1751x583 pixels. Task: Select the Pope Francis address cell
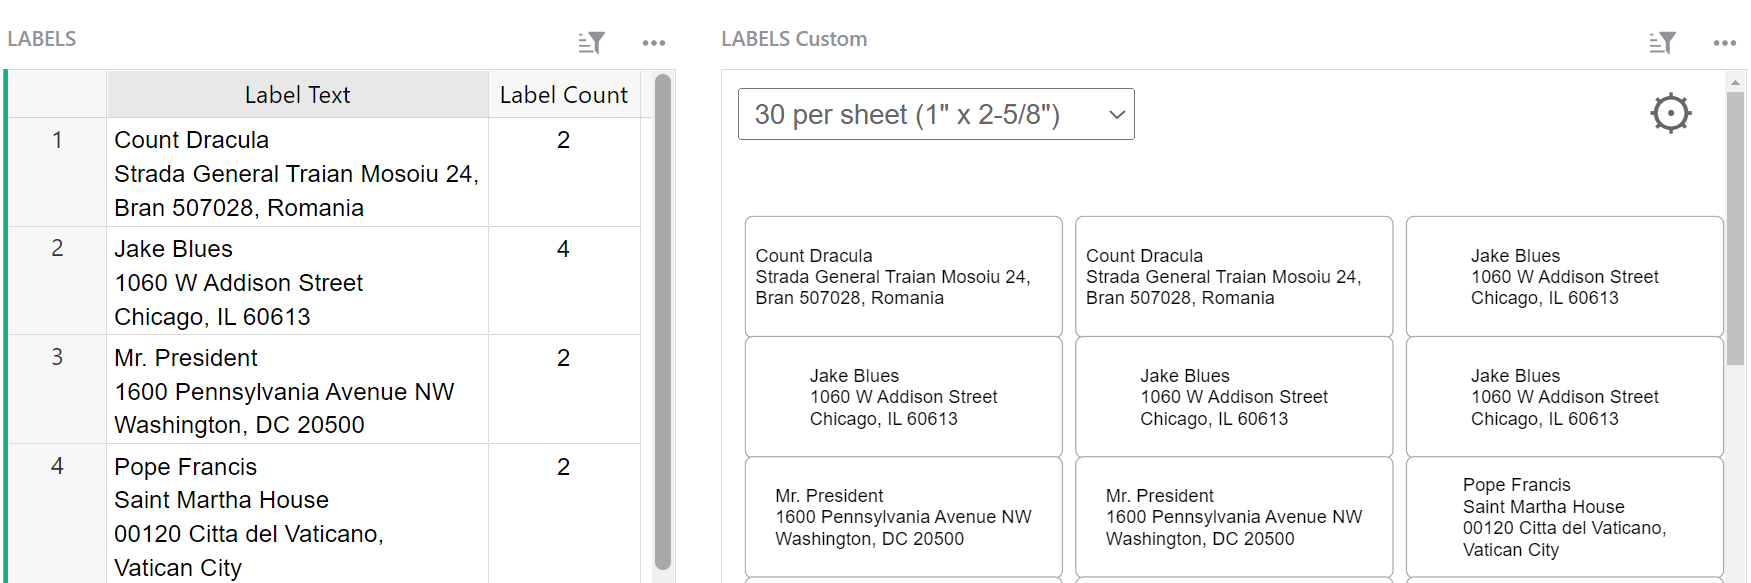pos(297,516)
